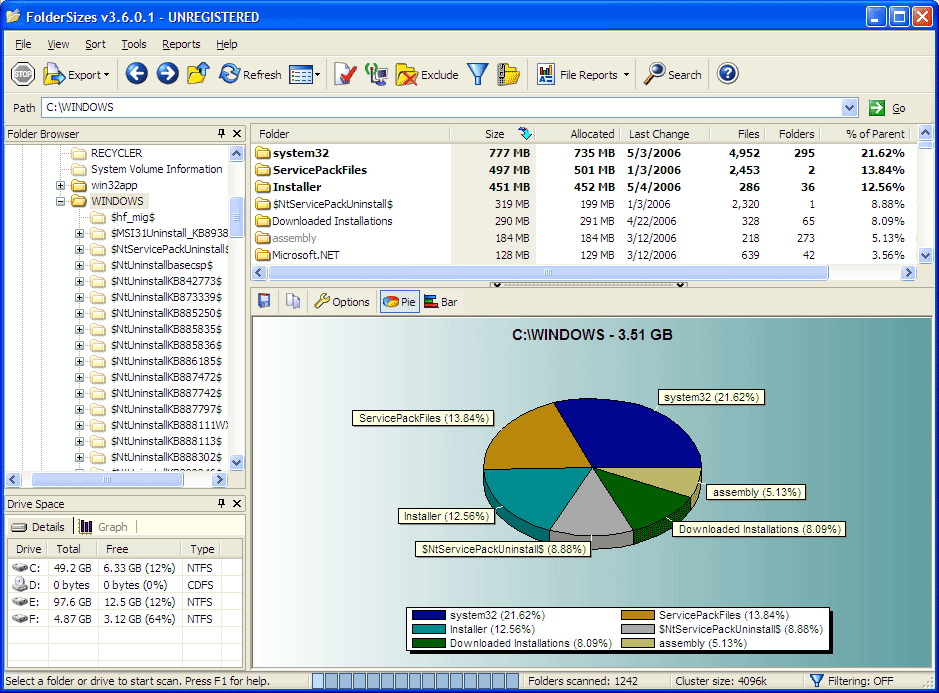Select $hf_mig$ in folder tree
939x693 pixels.
click(132, 217)
